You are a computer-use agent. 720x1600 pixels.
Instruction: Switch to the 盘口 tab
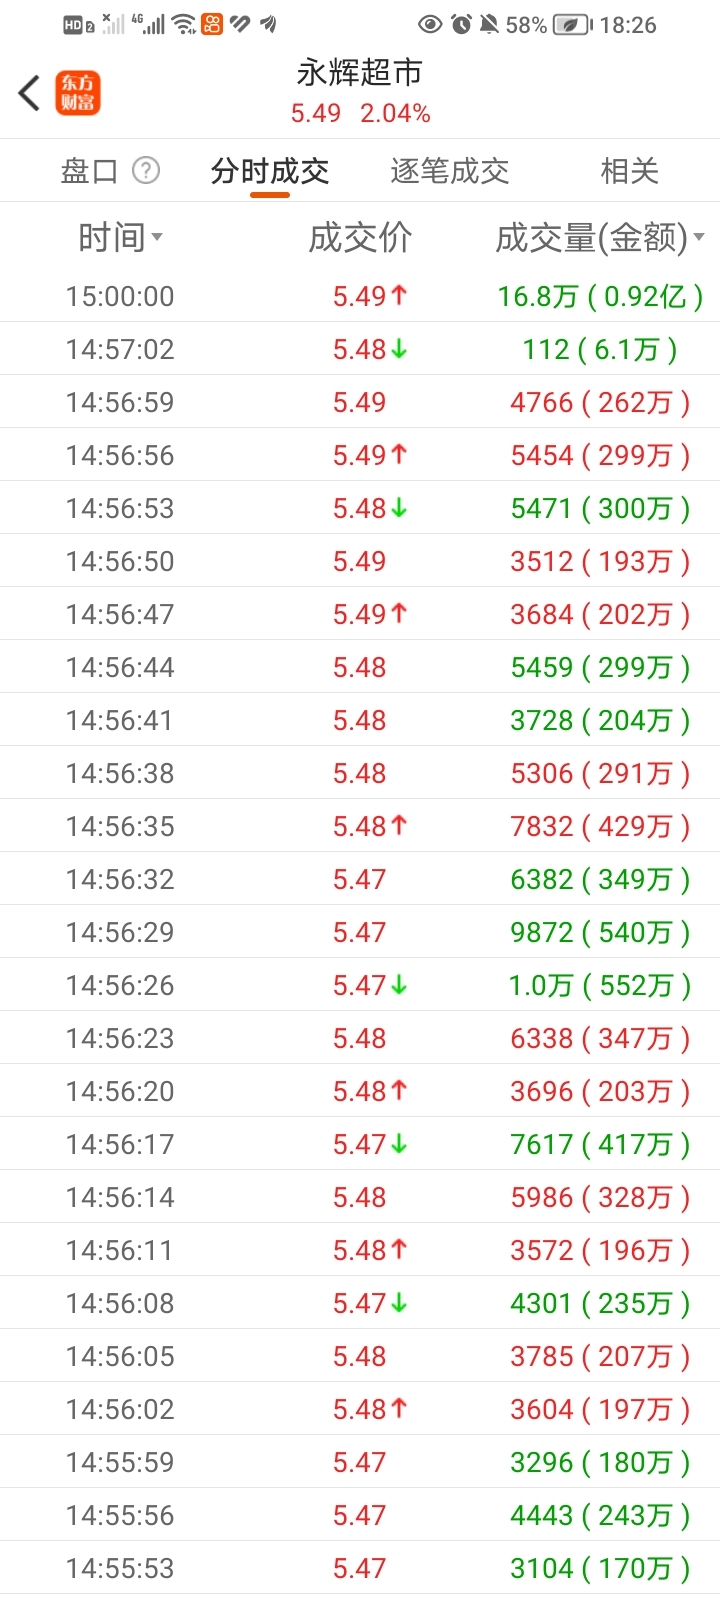click(89, 171)
